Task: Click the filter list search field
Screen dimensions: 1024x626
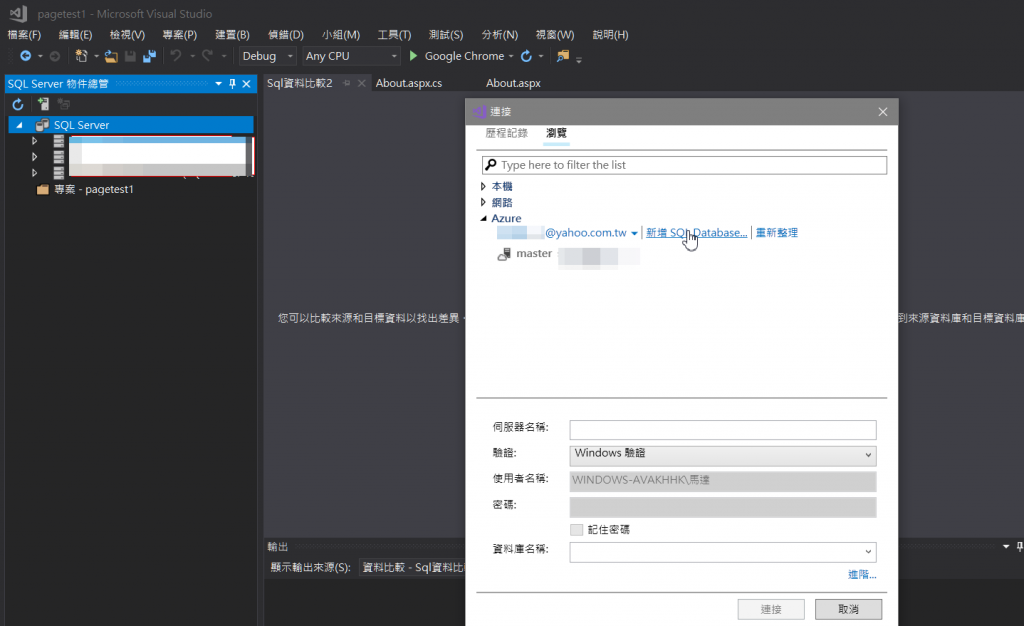Action: coord(684,165)
